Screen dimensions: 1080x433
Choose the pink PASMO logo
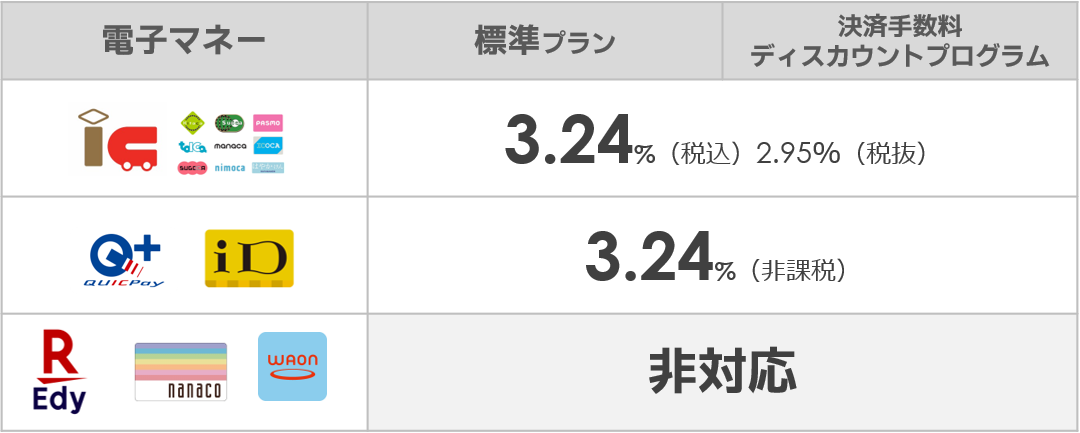[268, 123]
